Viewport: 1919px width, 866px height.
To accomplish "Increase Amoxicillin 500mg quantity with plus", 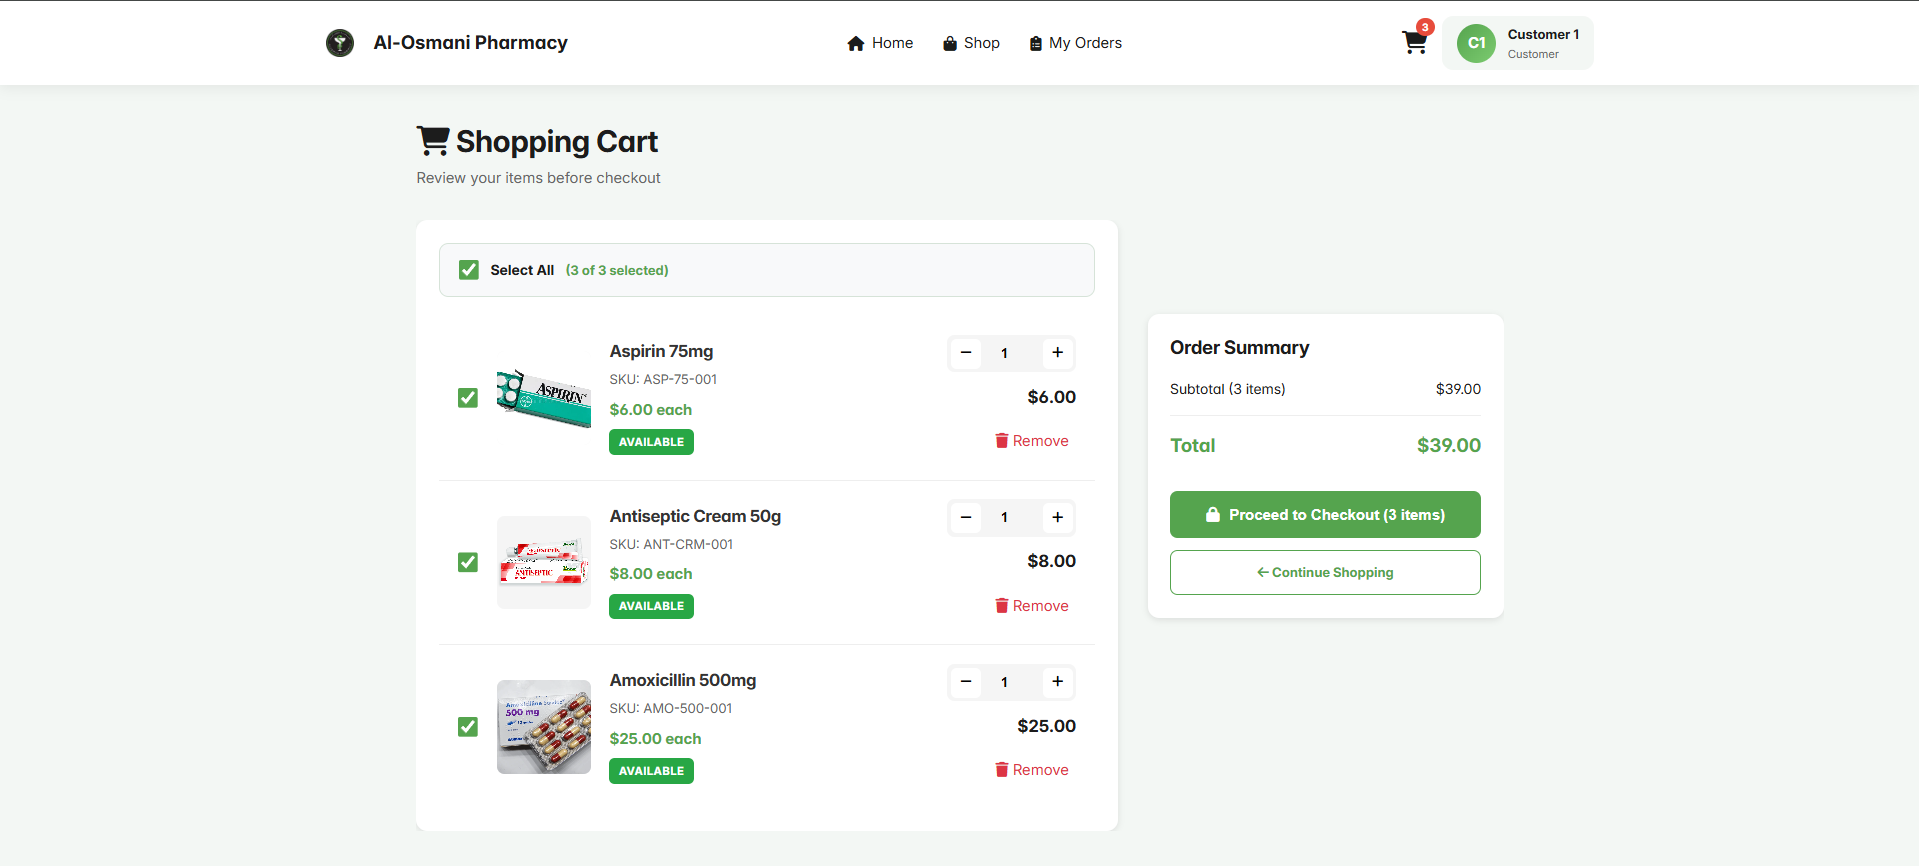I will pos(1057,682).
